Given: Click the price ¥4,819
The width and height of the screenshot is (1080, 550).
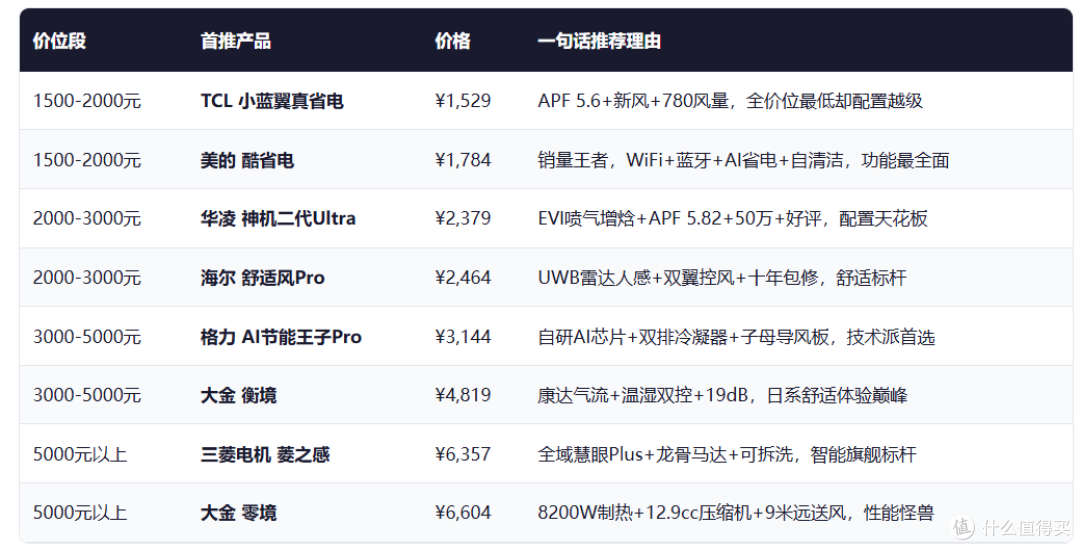Looking at the screenshot, I should [463, 396].
